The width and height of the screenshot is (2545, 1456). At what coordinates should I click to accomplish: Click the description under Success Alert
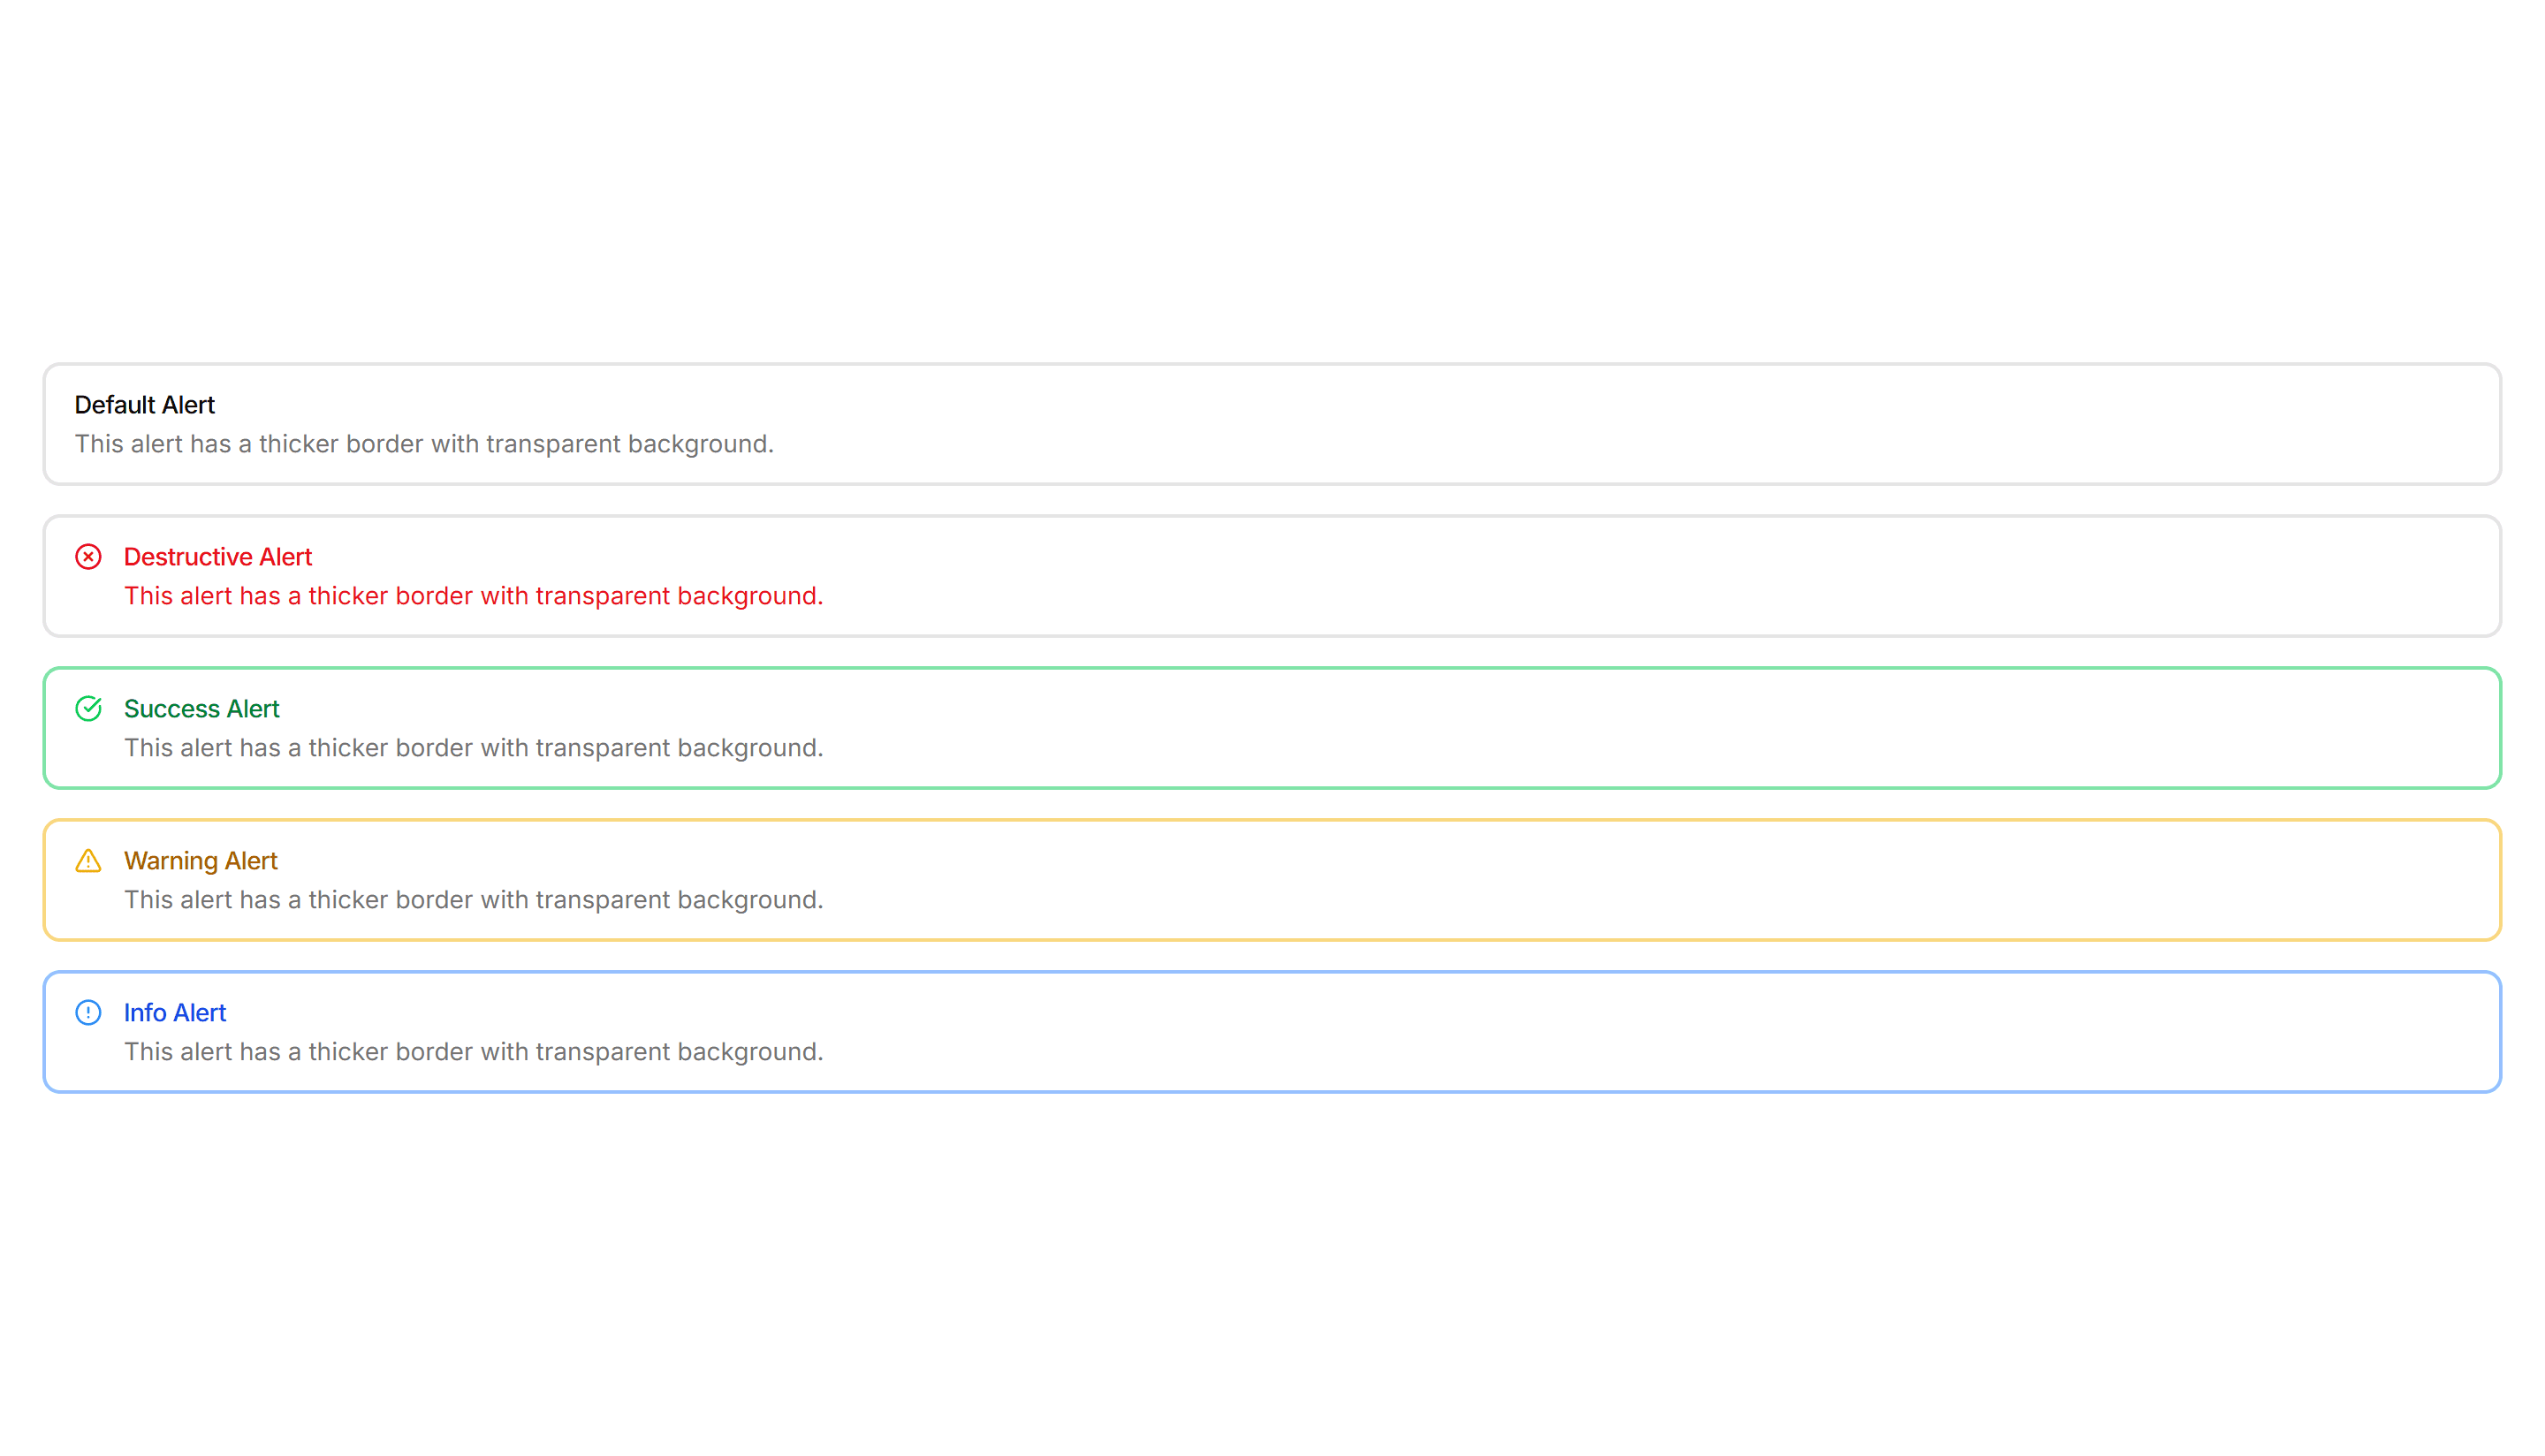point(474,748)
